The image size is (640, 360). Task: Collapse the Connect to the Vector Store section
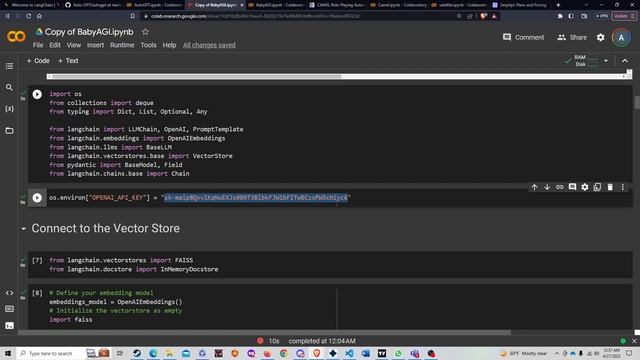(23, 229)
